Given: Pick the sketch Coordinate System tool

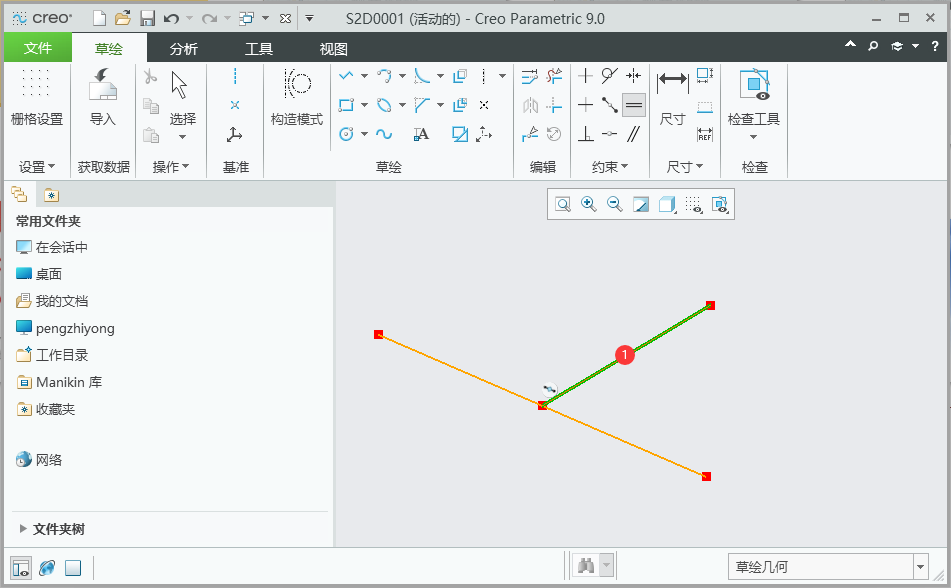Looking at the screenshot, I should pos(484,134).
